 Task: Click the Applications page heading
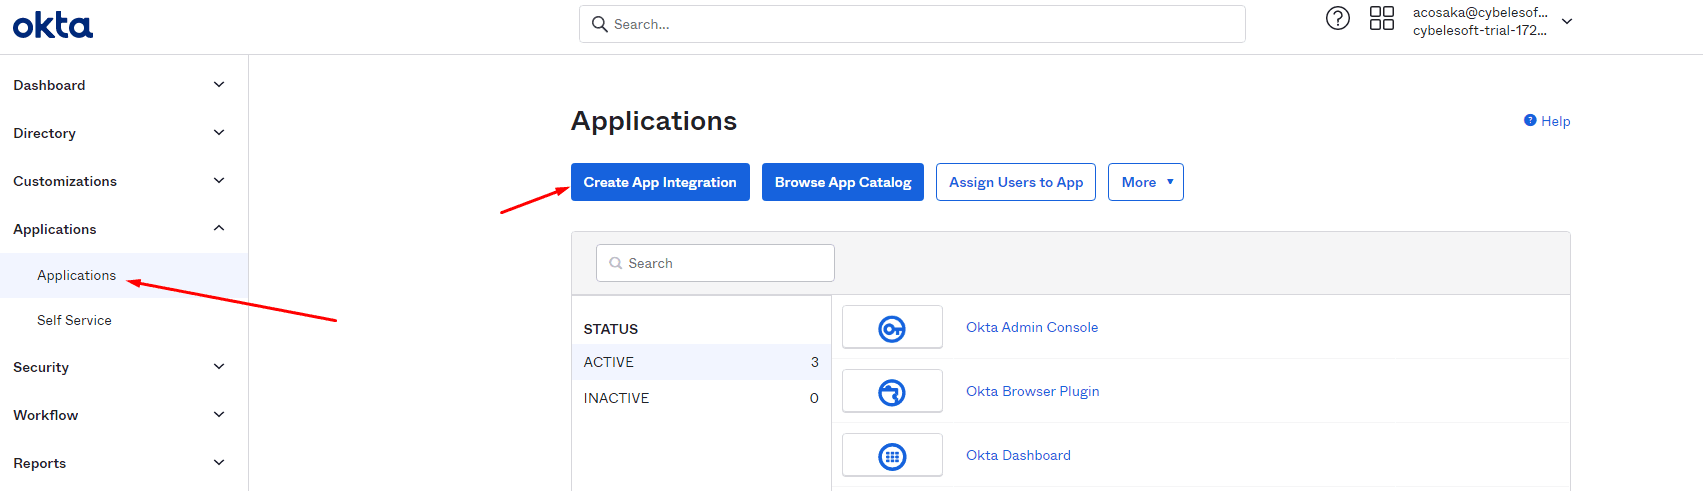[654, 121]
